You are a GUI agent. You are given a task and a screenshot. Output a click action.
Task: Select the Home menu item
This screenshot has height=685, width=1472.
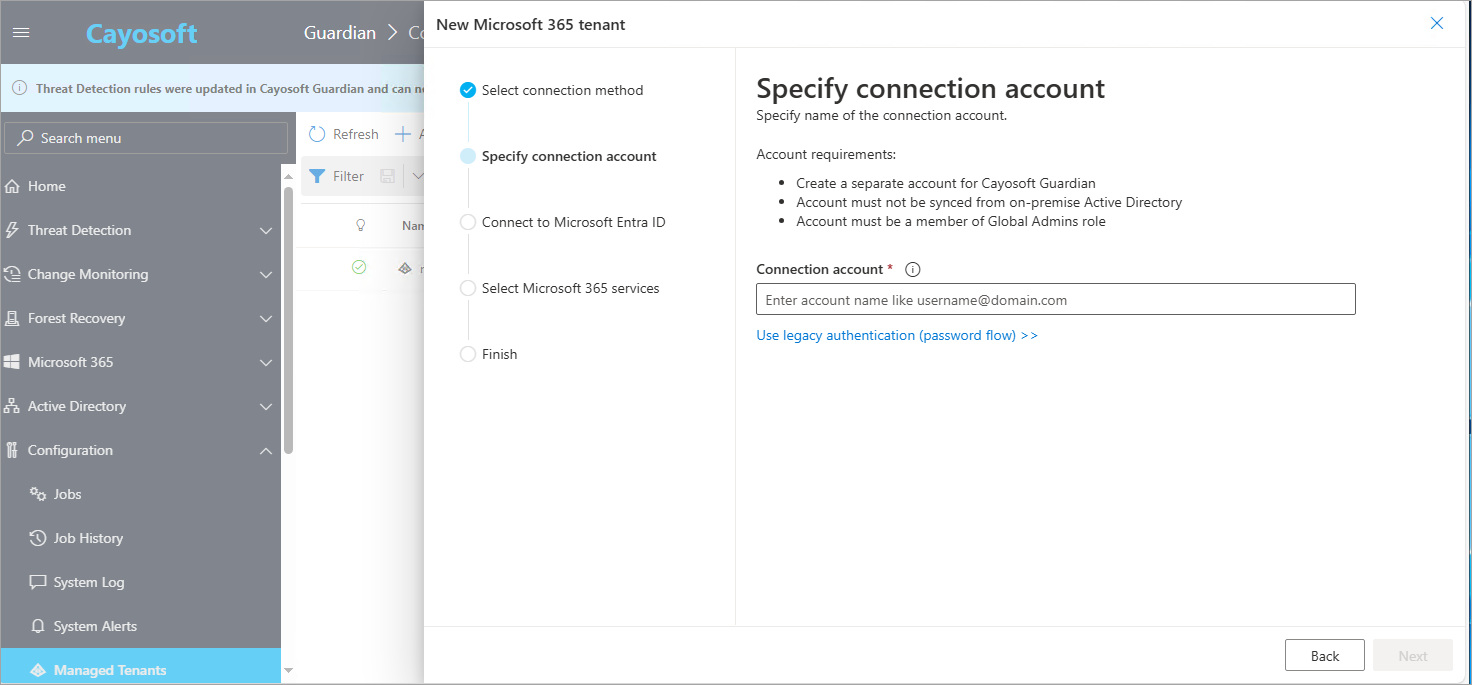point(140,186)
